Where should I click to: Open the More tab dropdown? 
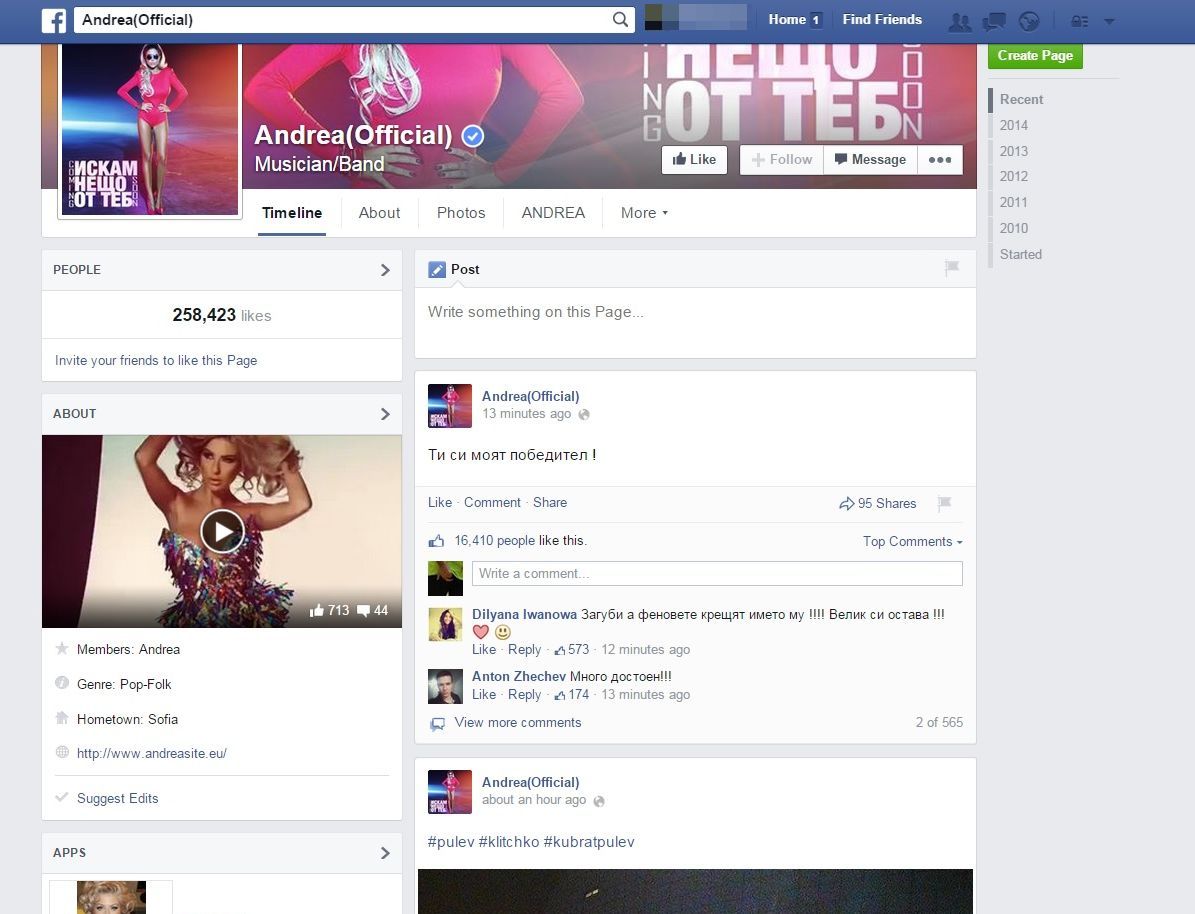click(644, 213)
